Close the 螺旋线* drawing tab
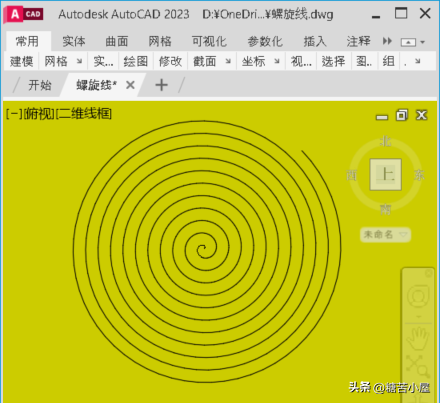Viewport: 440px width, 403px height. click(x=130, y=85)
